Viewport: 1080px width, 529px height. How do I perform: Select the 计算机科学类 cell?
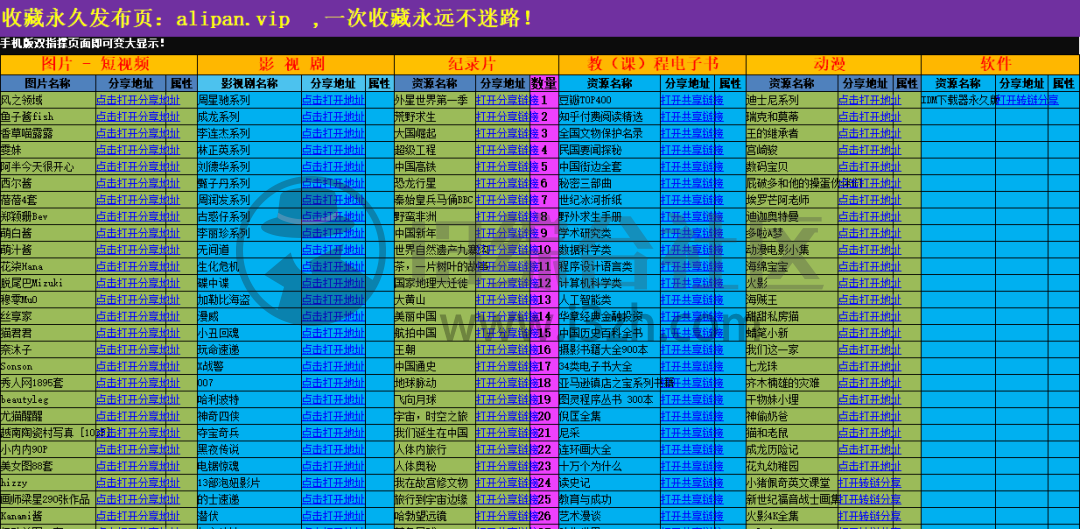coord(609,282)
